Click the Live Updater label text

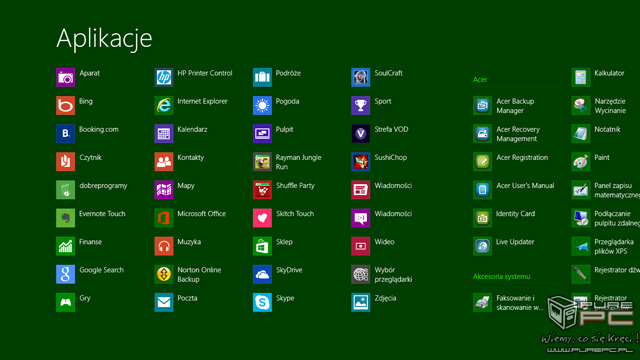point(515,242)
